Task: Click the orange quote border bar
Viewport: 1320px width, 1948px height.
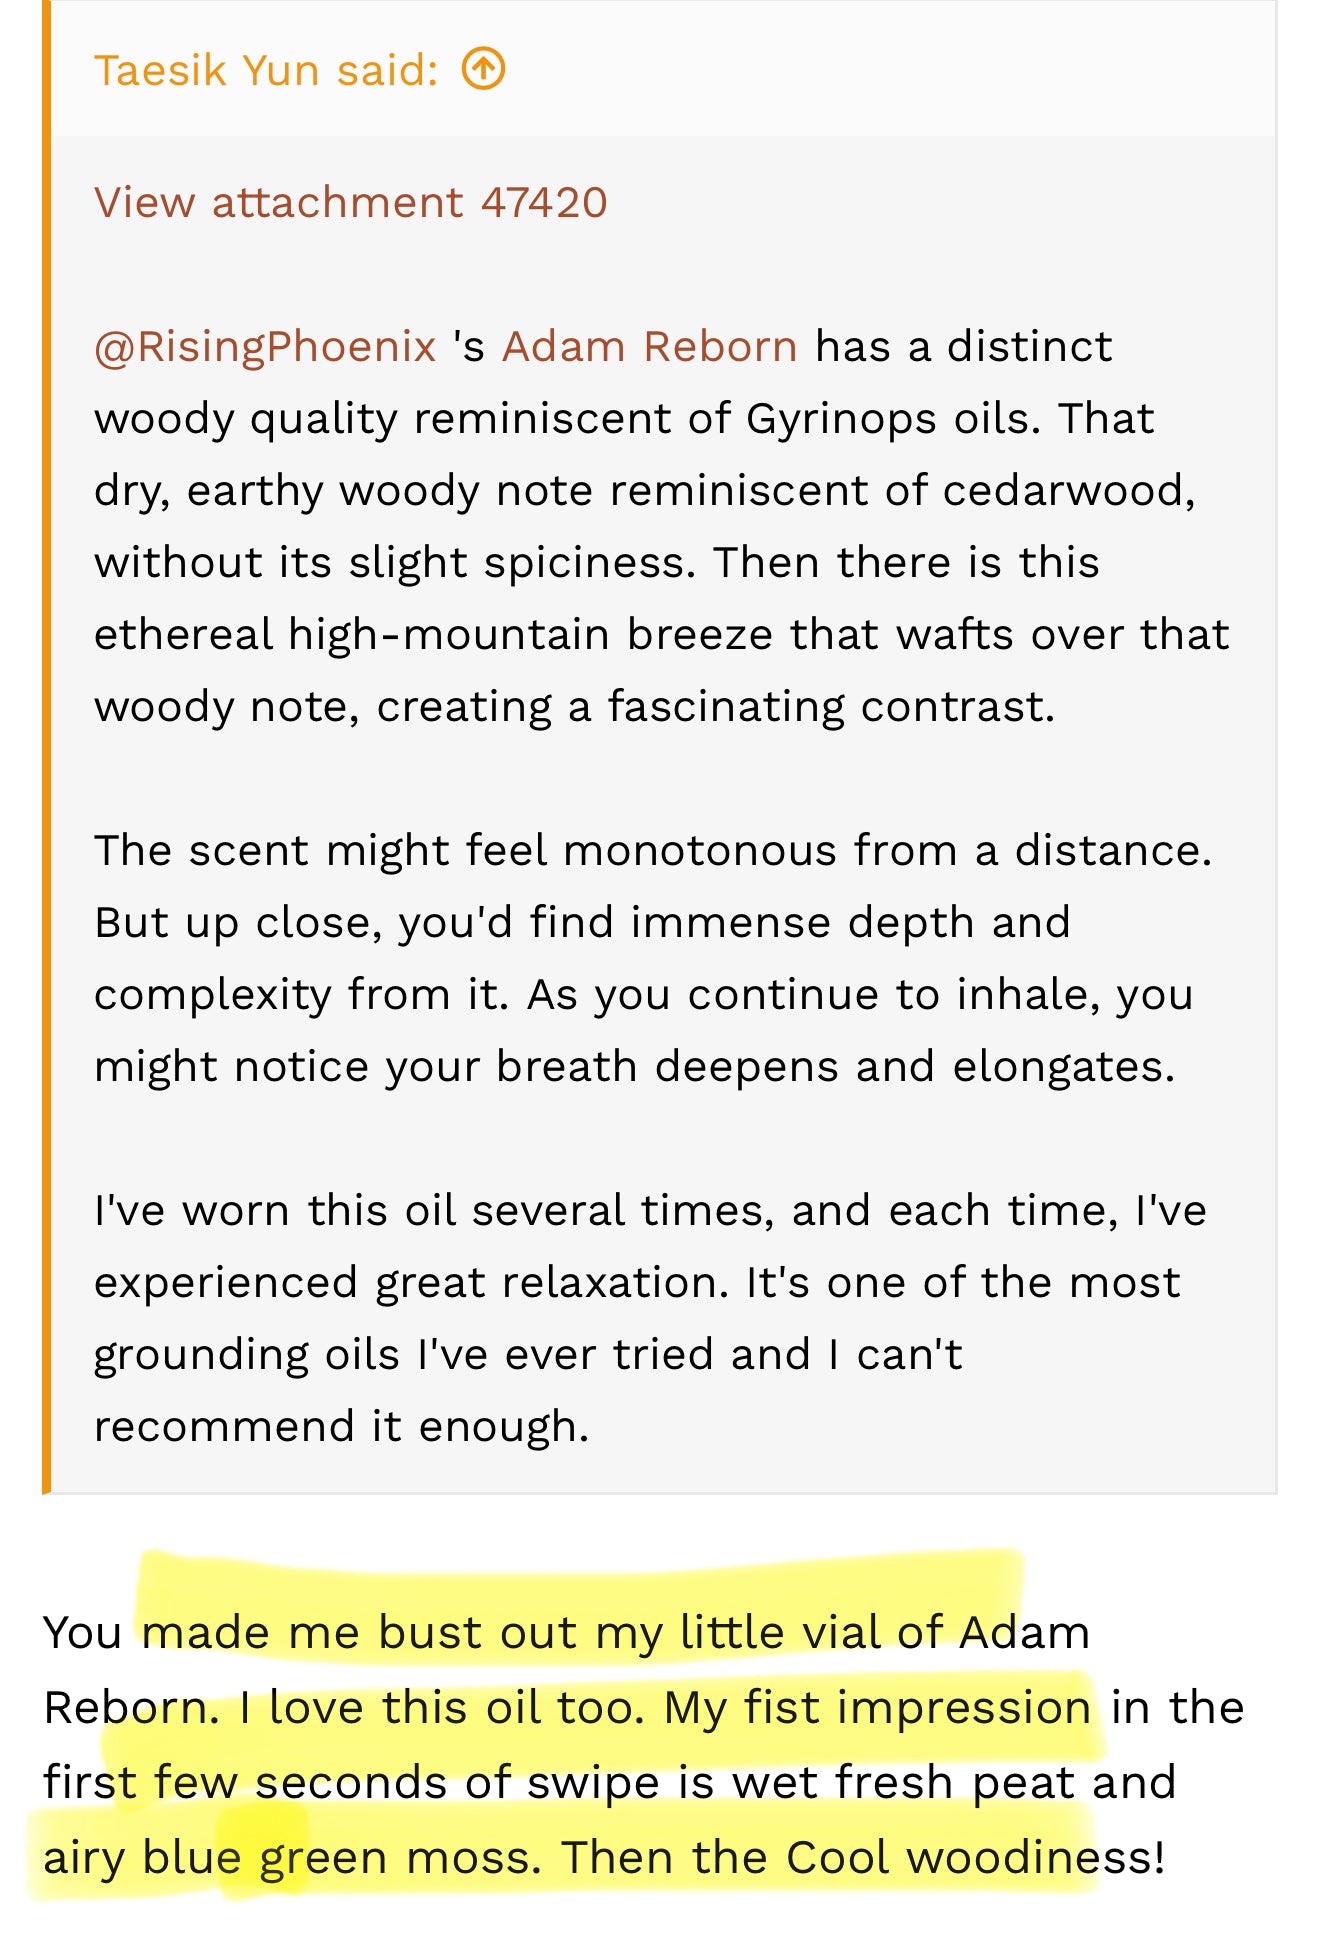Action: (x=46, y=746)
